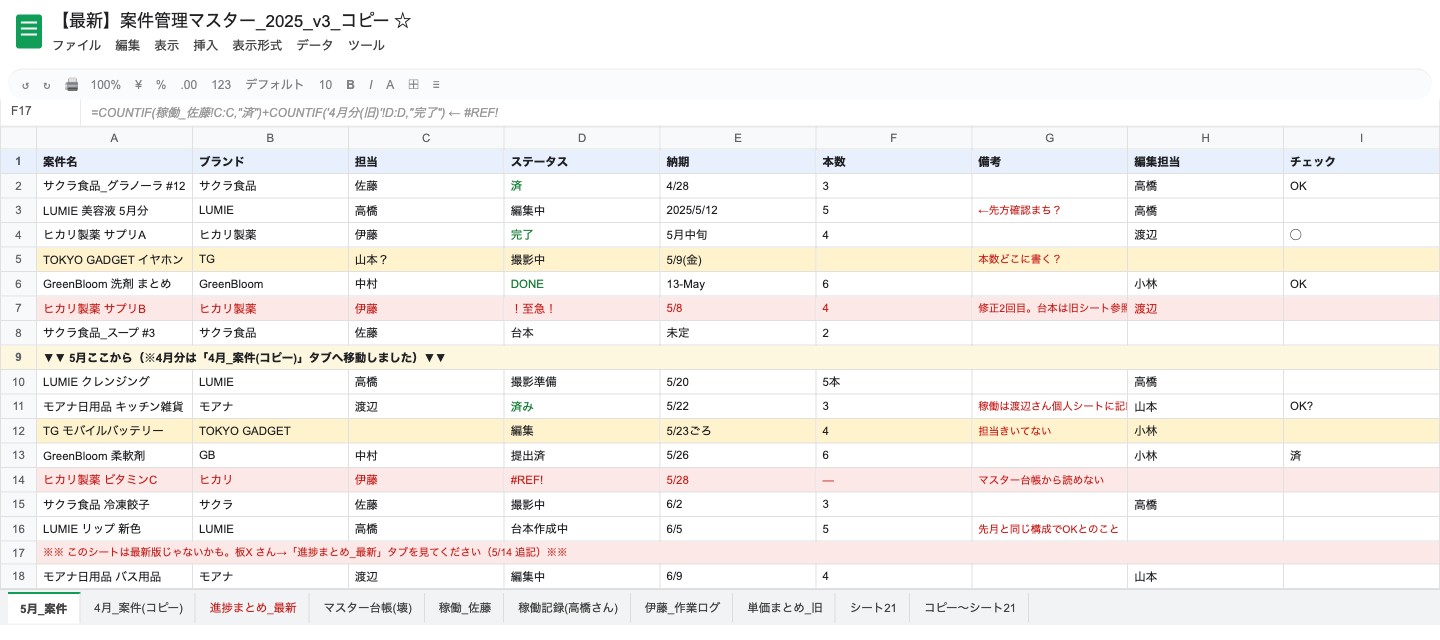
Task: Switch to マスター台帳(壊) sheet tab
Action: [367, 607]
